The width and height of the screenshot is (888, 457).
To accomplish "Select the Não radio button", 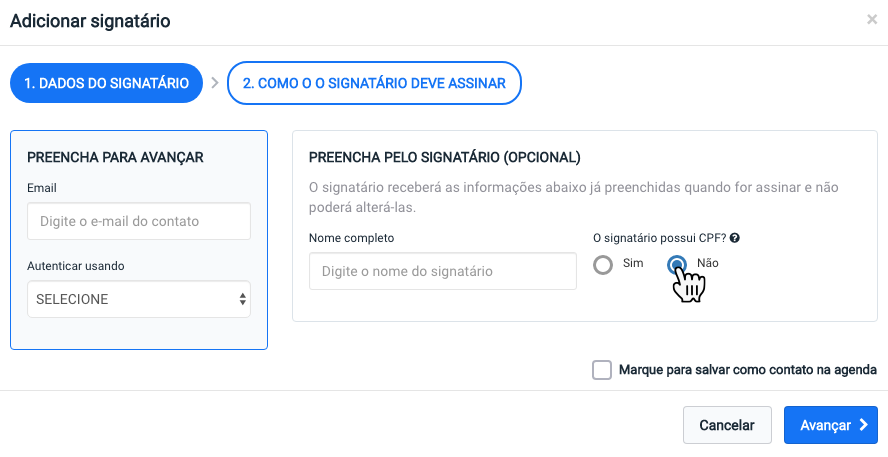I will tap(677, 264).
